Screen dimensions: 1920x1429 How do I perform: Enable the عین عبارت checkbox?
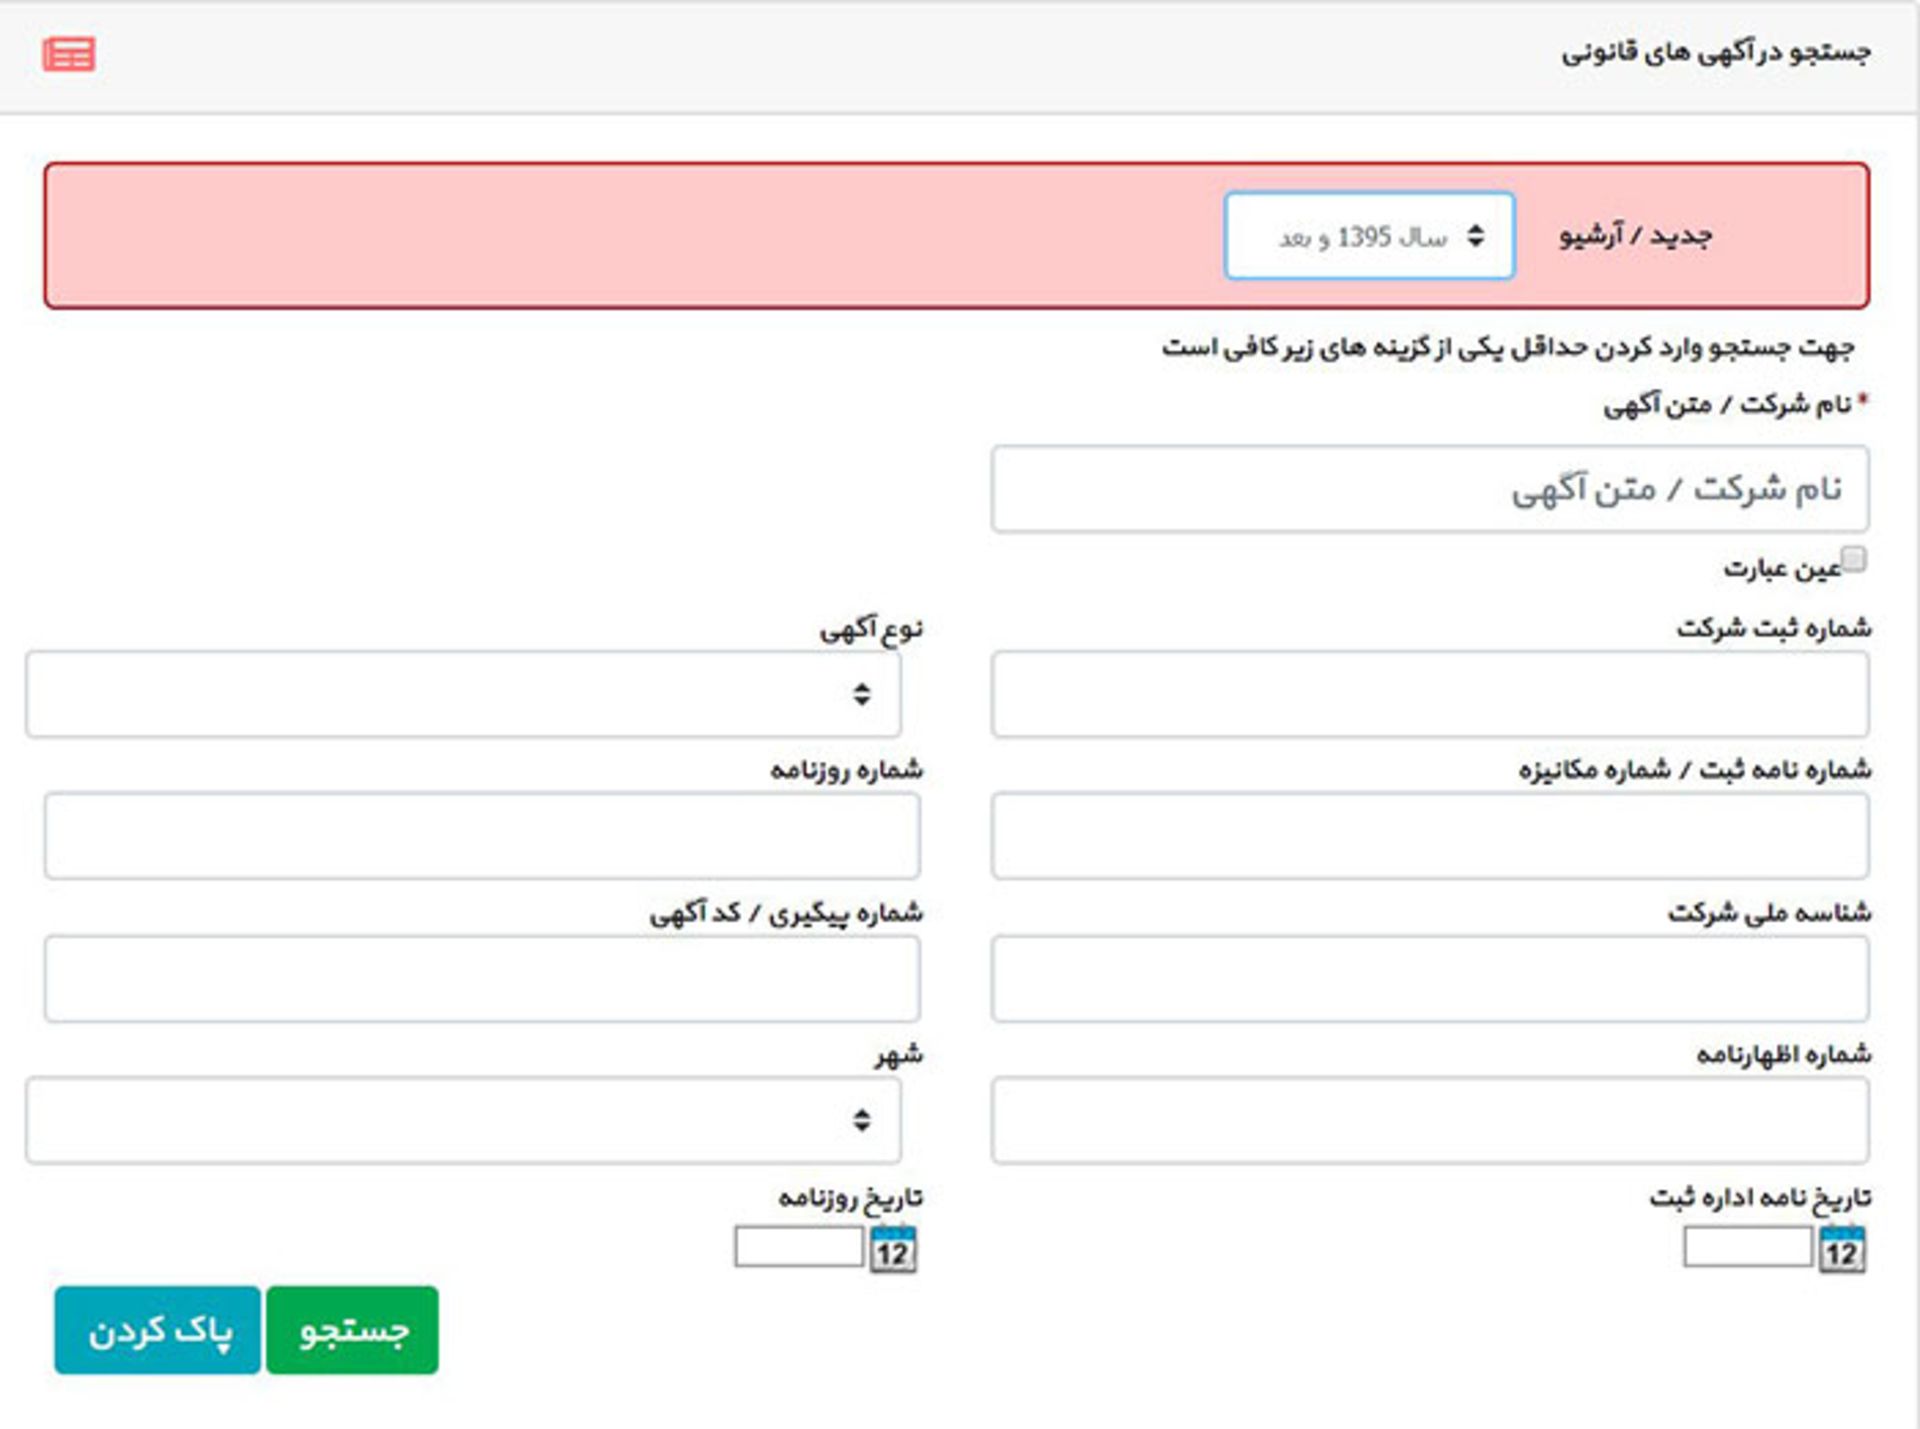pos(1853,559)
